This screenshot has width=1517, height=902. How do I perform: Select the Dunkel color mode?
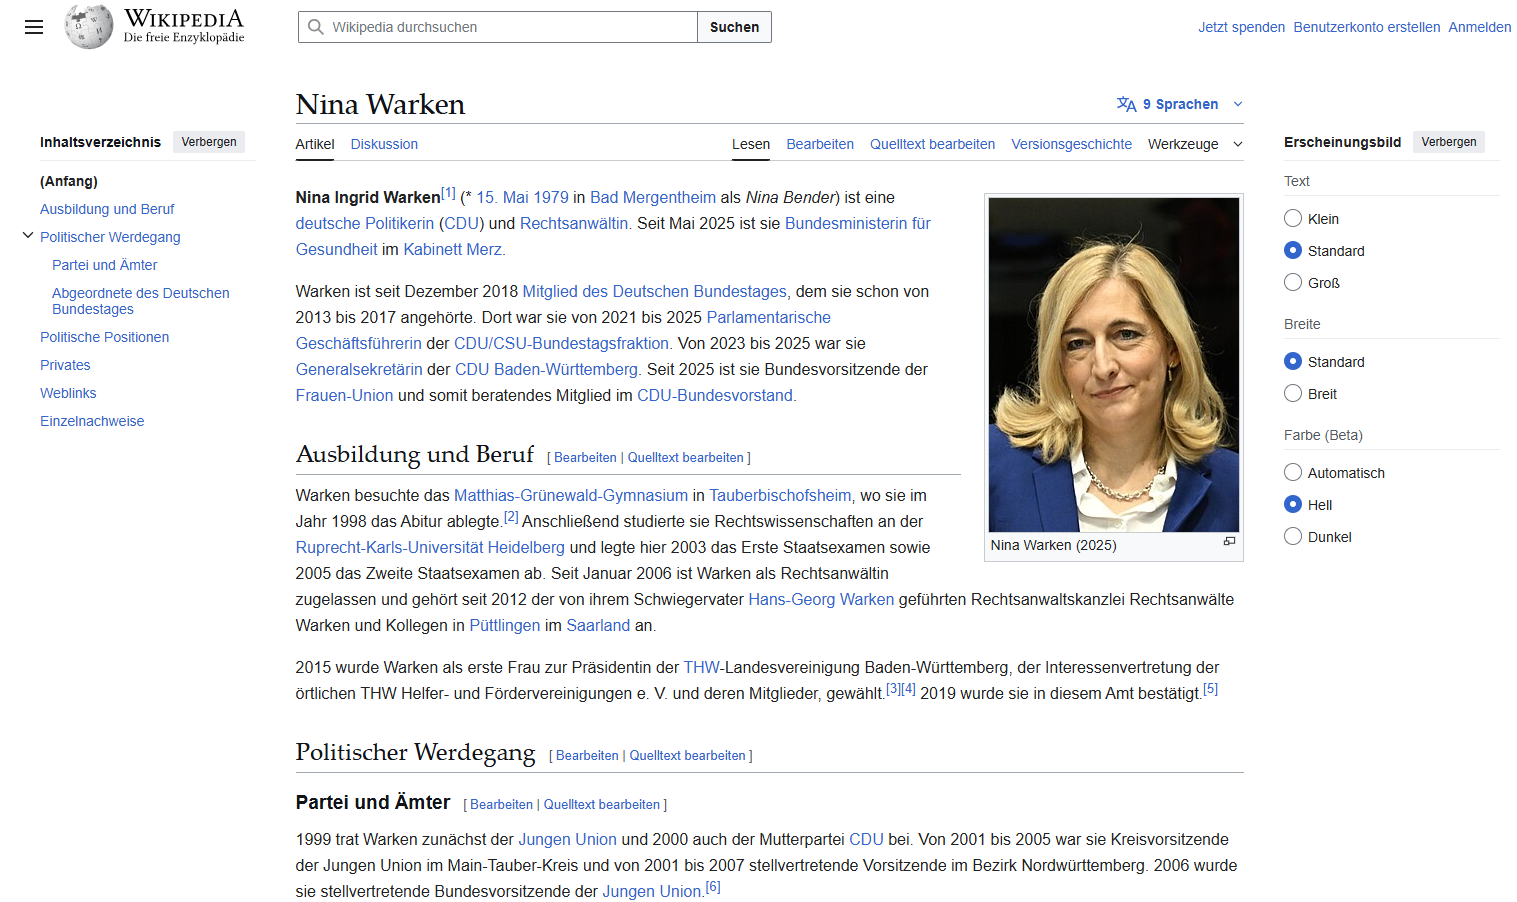(x=1293, y=537)
